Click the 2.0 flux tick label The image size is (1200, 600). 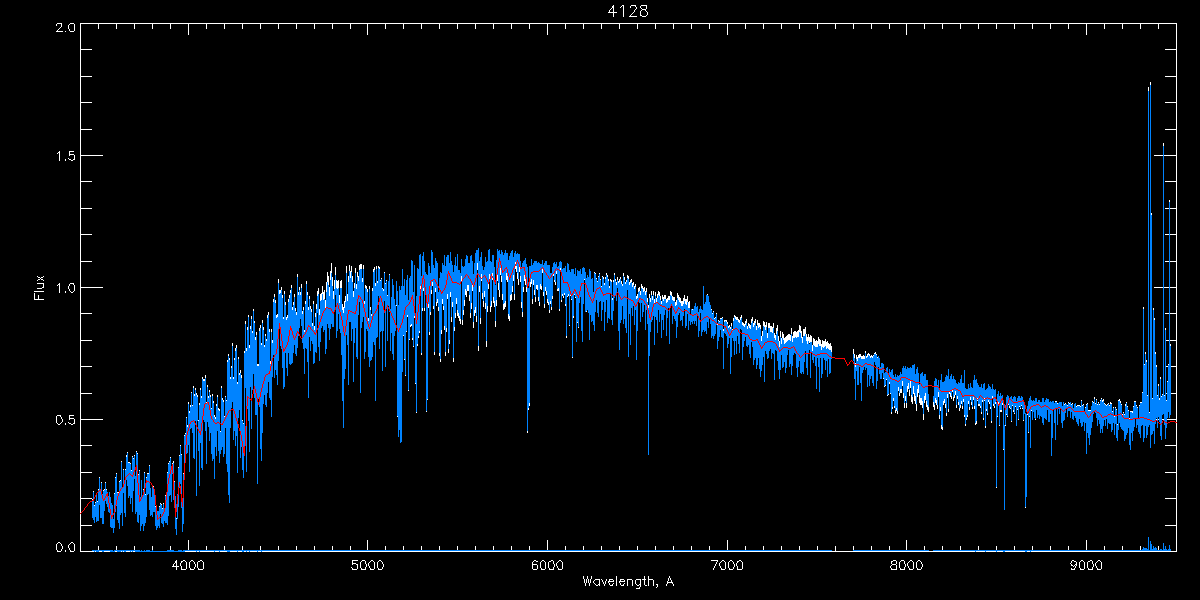65,28
